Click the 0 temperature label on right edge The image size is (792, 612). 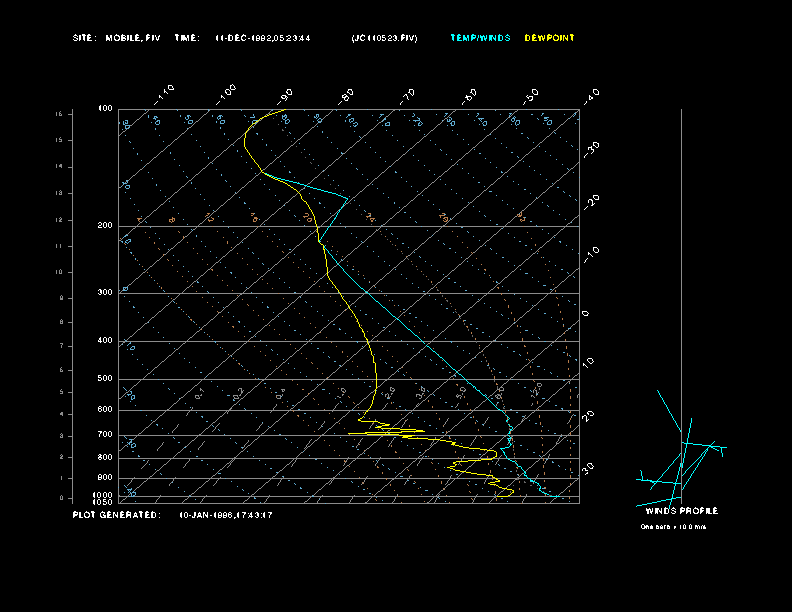click(585, 314)
